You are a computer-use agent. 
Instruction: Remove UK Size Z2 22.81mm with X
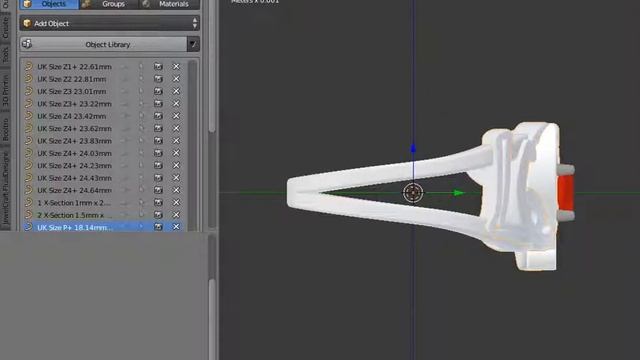tap(176, 79)
